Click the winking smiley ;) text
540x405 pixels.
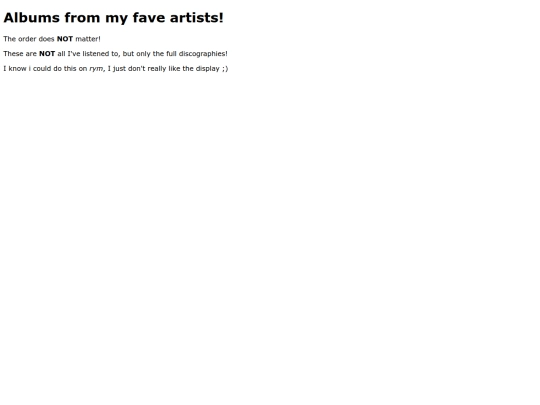225,69
